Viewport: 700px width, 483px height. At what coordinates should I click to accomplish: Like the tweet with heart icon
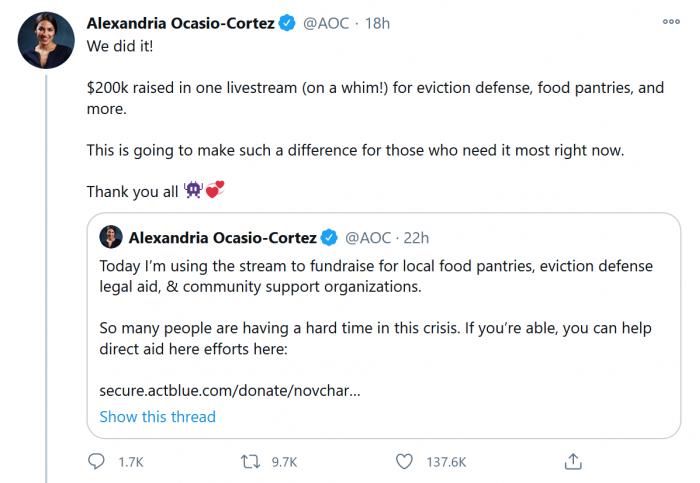click(404, 461)
